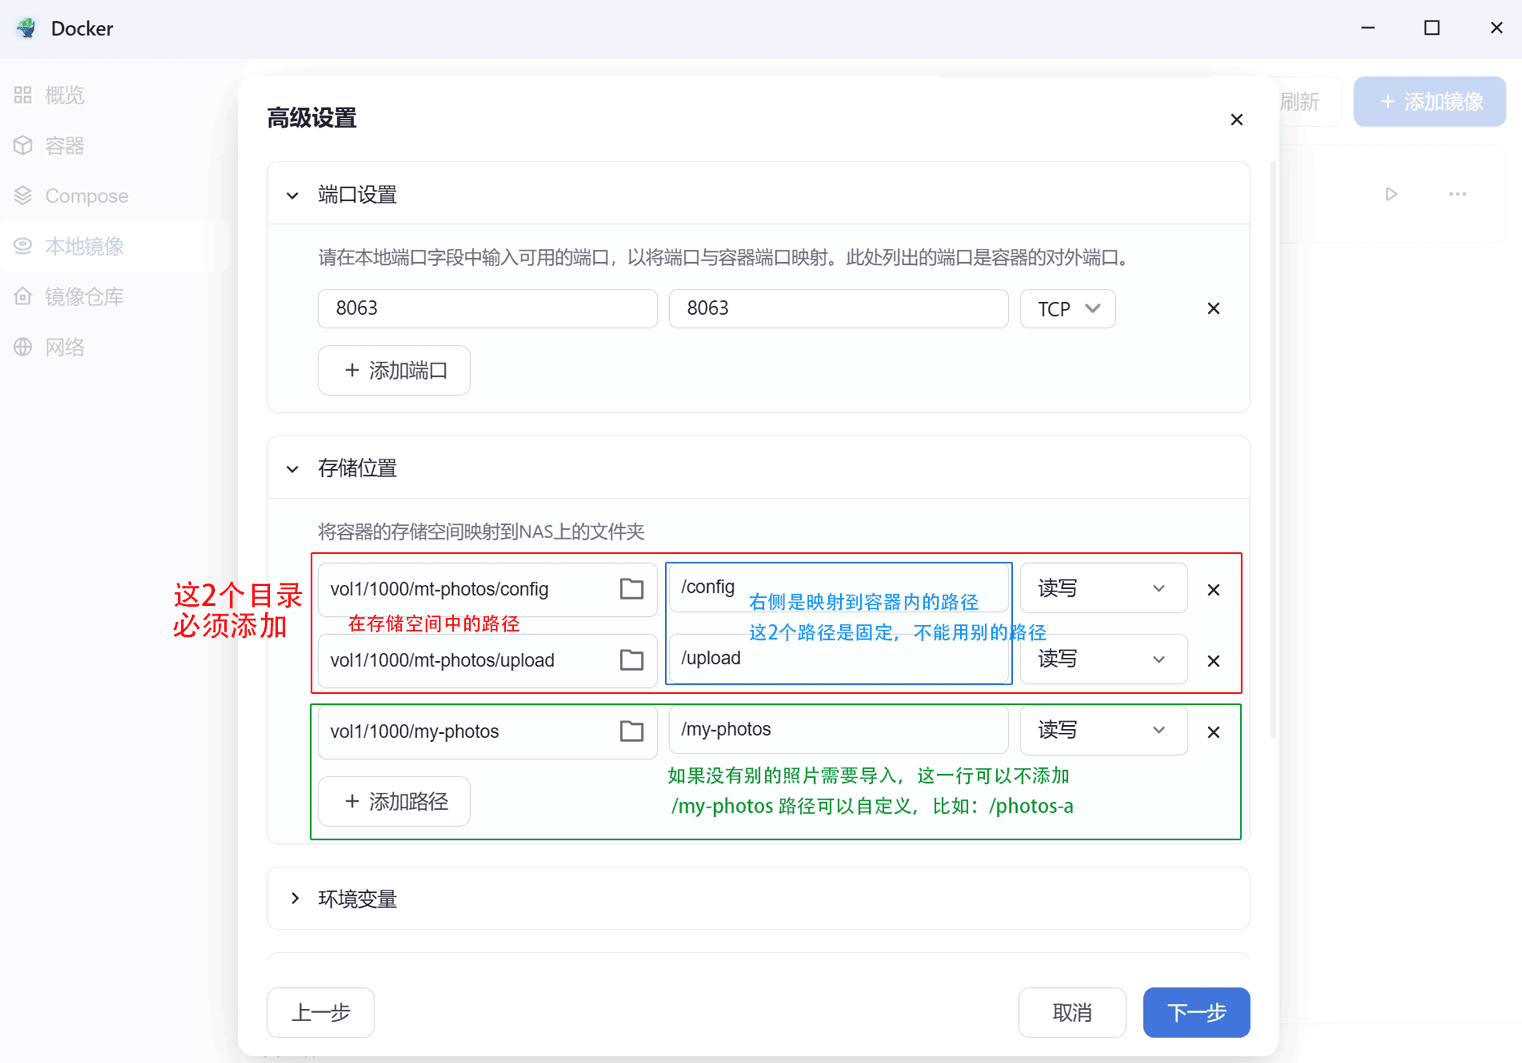Click the 添加端口 button
This screenshot has height=1063, width=1522.
click(394, 370)
